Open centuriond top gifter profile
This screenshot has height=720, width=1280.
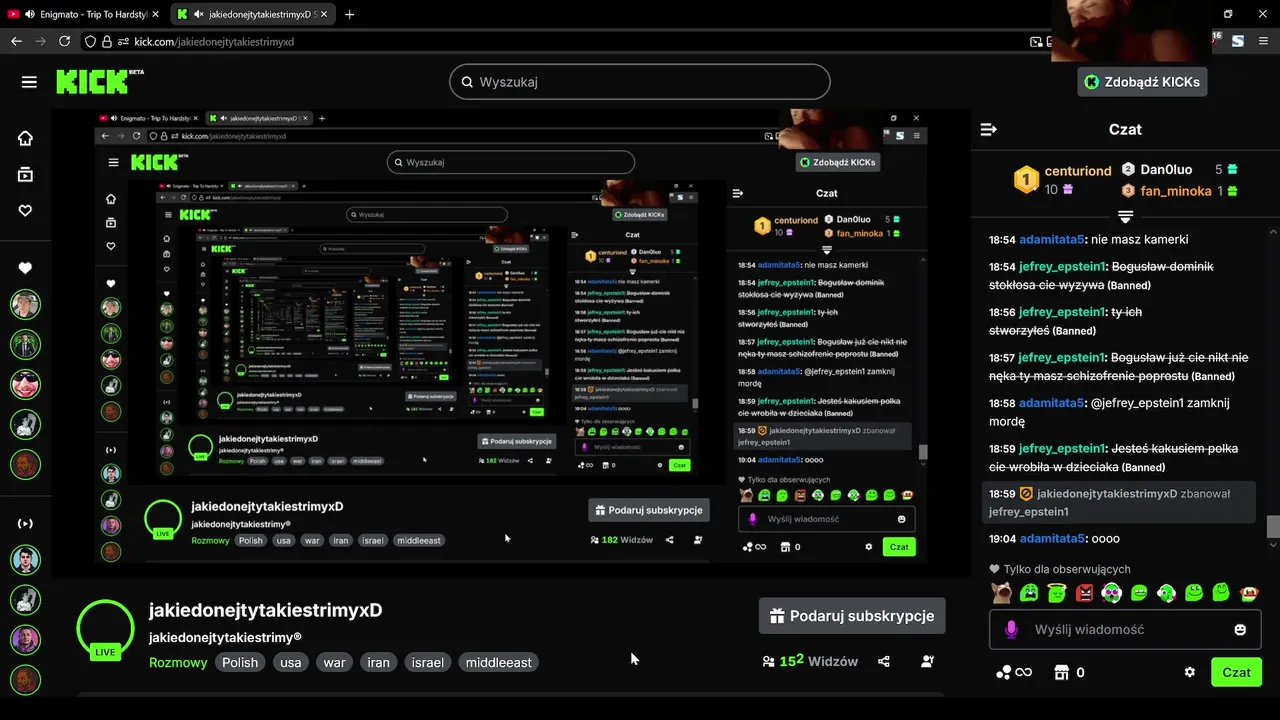click(x=1077, y=171)
